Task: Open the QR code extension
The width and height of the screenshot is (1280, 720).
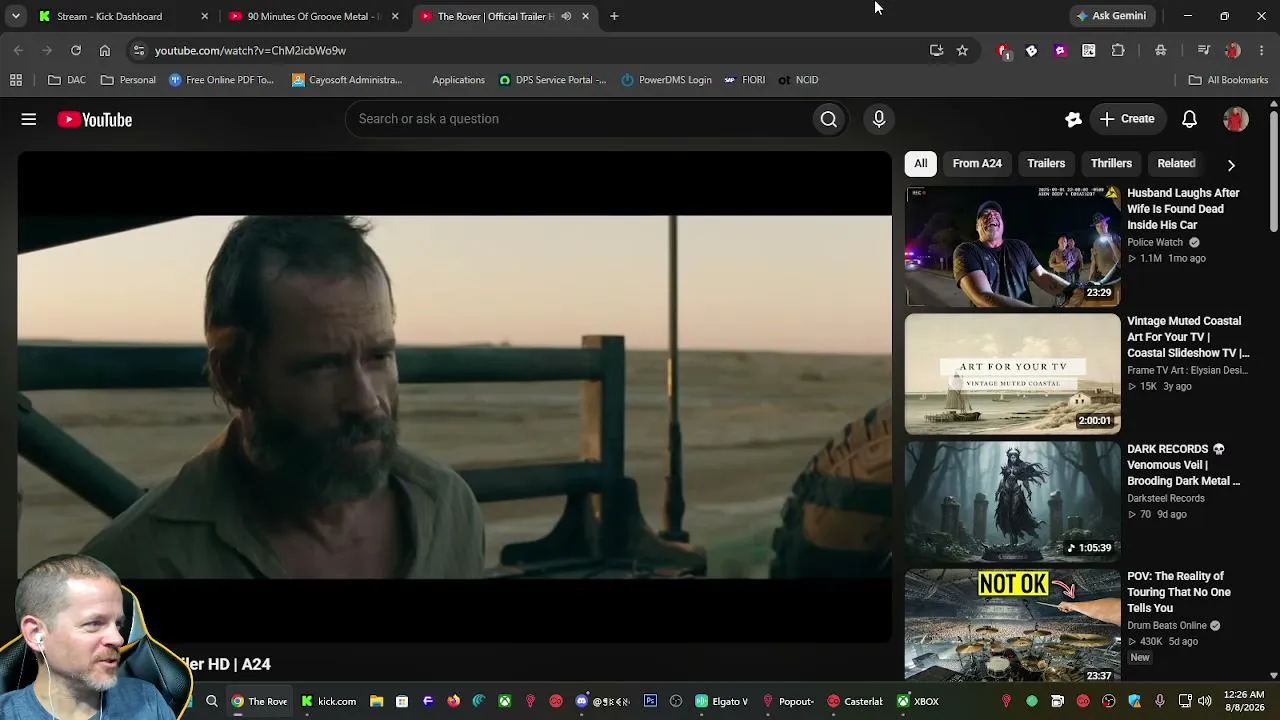Action: pos(1089,50)
